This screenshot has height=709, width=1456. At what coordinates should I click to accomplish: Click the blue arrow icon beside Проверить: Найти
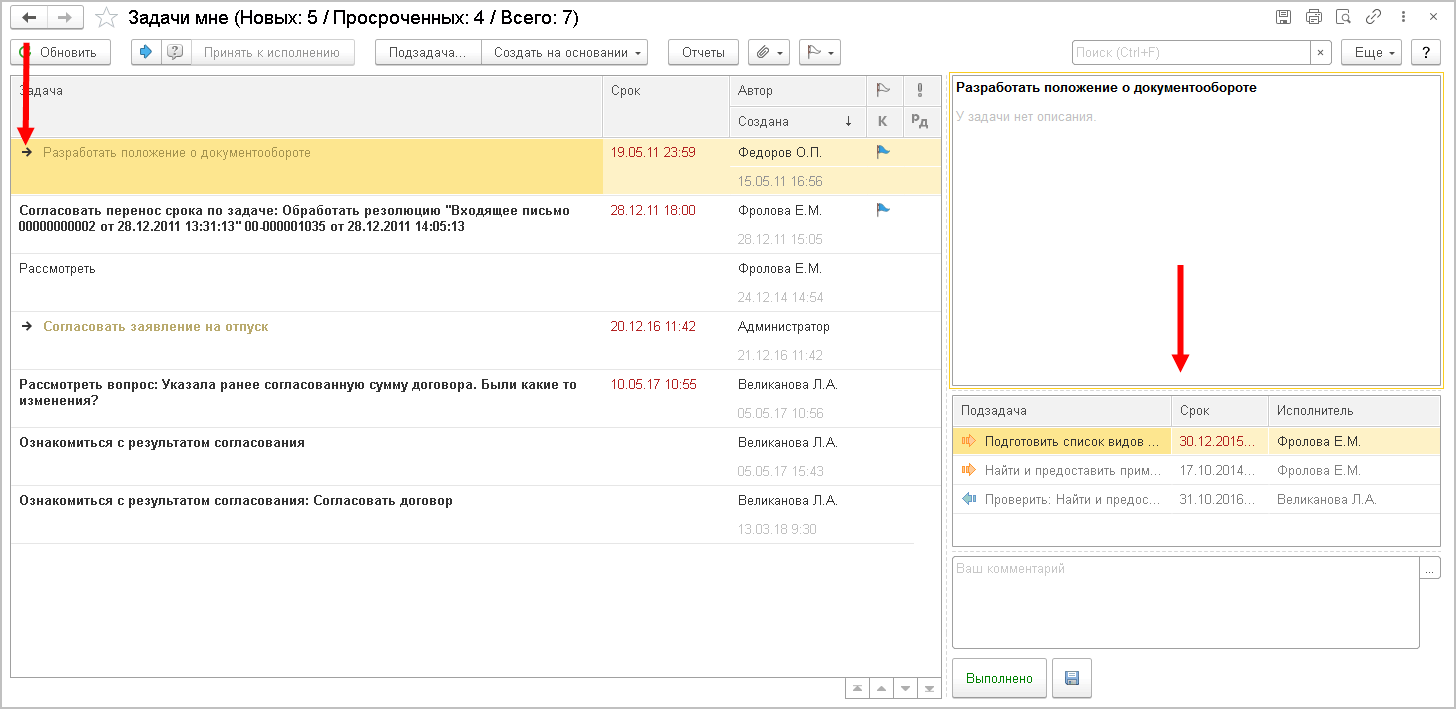point(968,499)
